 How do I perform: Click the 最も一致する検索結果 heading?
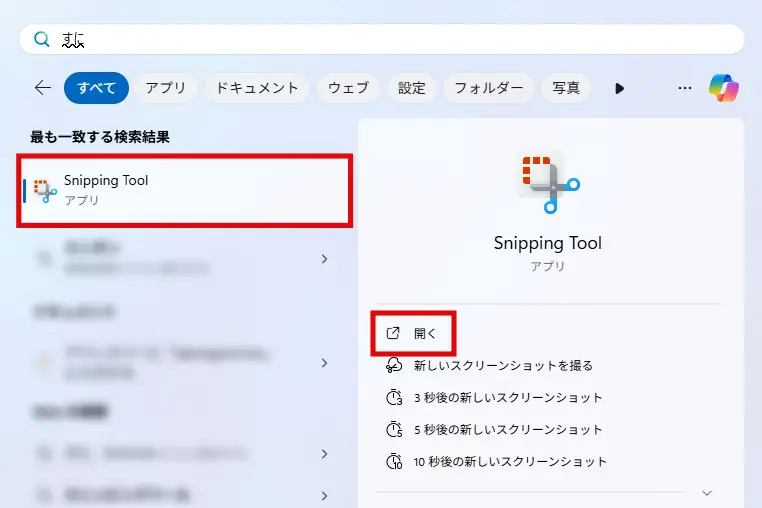coord(100,137)
